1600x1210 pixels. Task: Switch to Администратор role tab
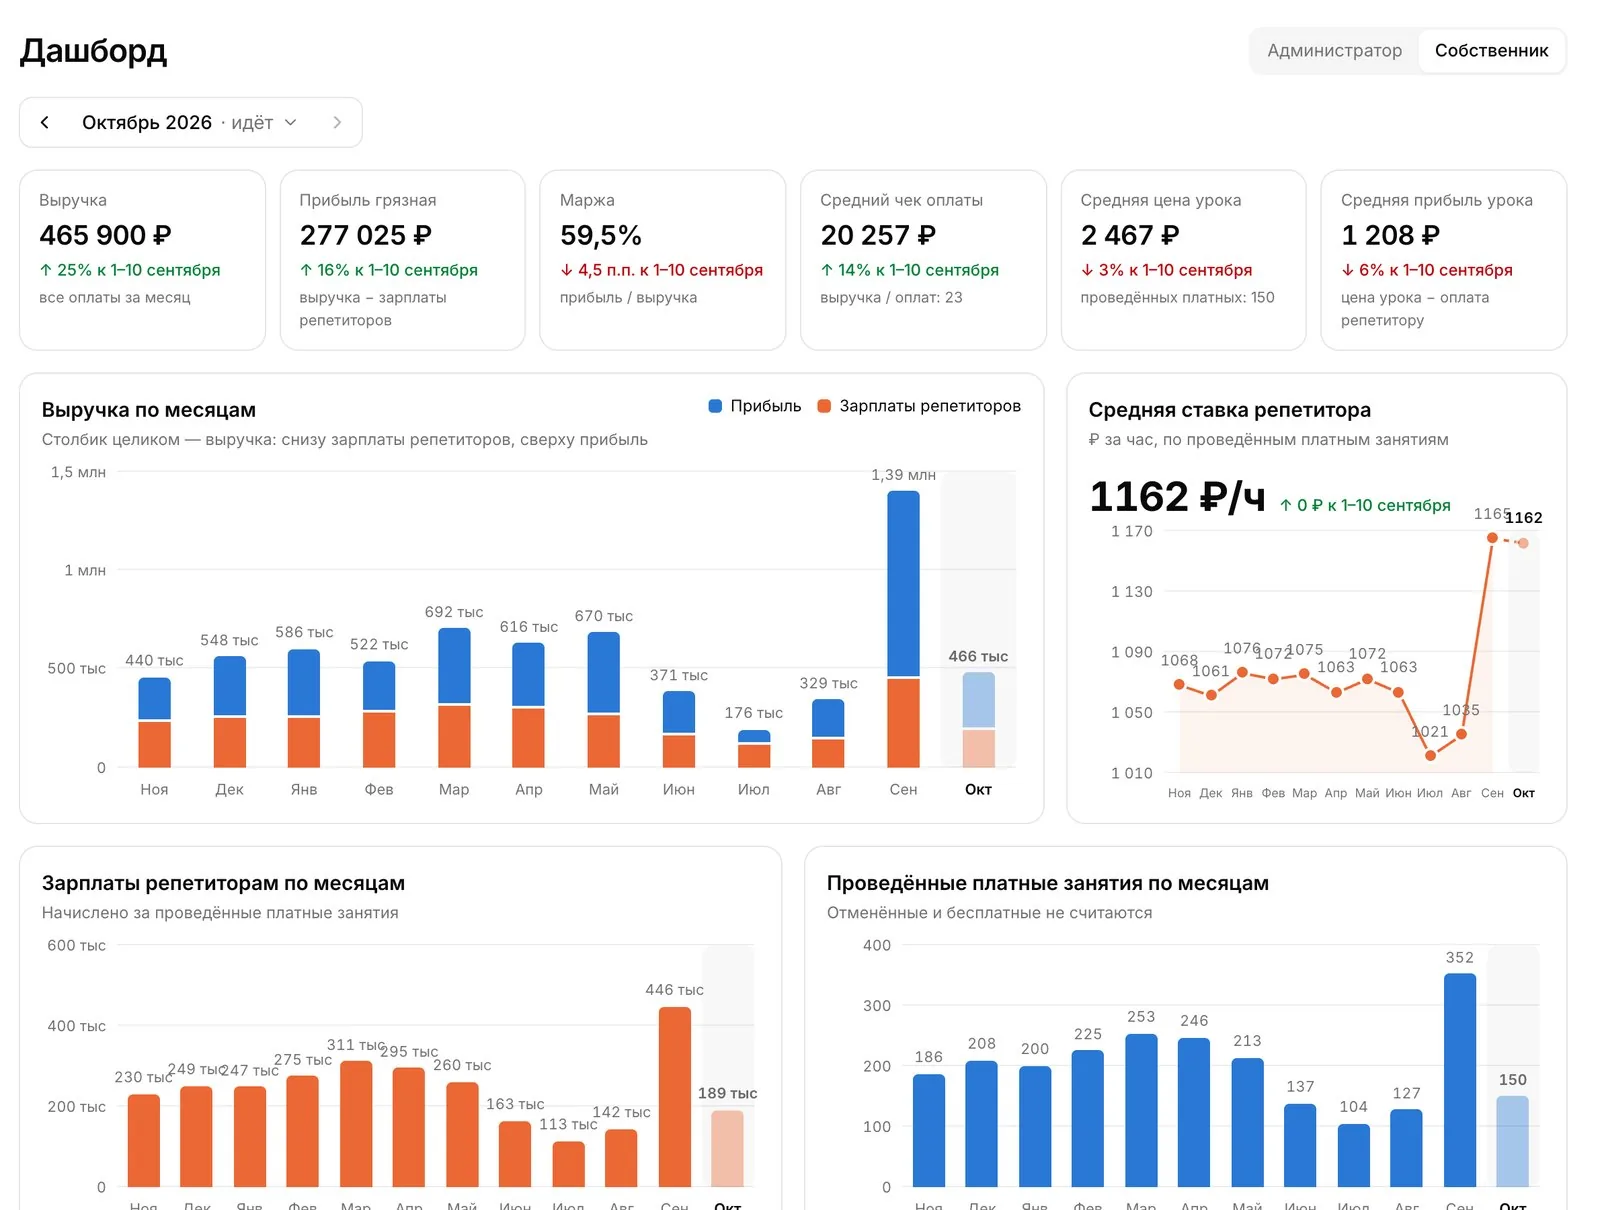(x=1334, y=50)
